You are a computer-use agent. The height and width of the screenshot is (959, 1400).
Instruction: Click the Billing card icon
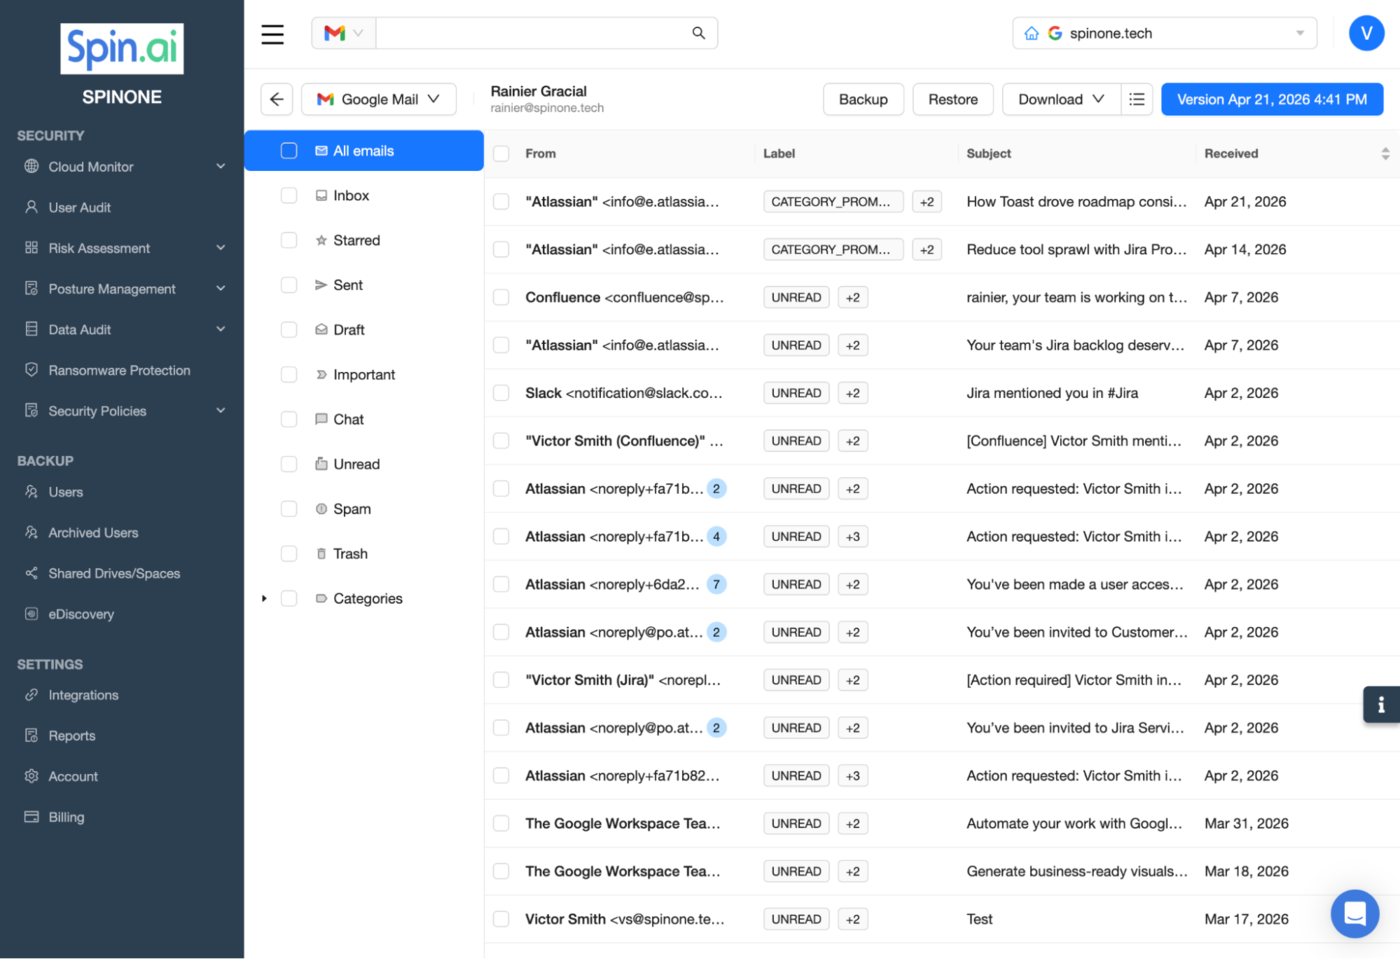[31, 818]
